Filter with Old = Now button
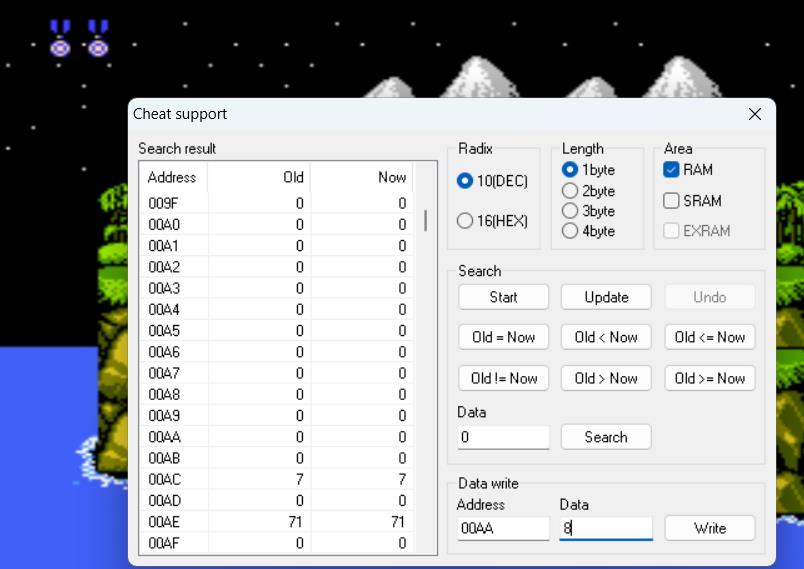The height and width of the screenshot is (569, 804). [x=504, y=337]
